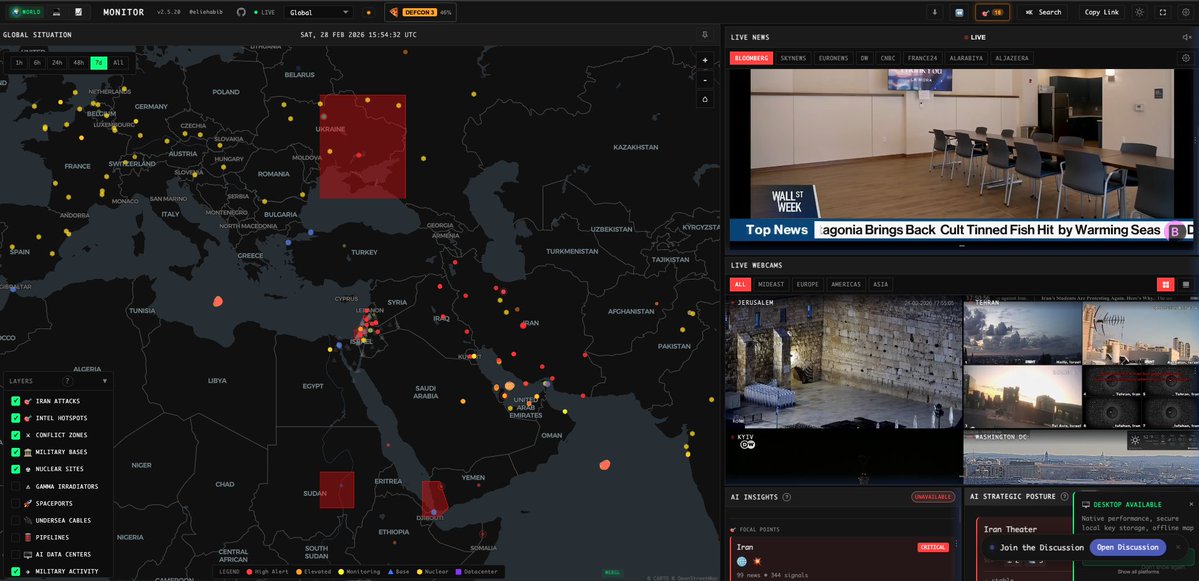Set time range to 24h
The image size is (1199, 581).
pos(57,63)
